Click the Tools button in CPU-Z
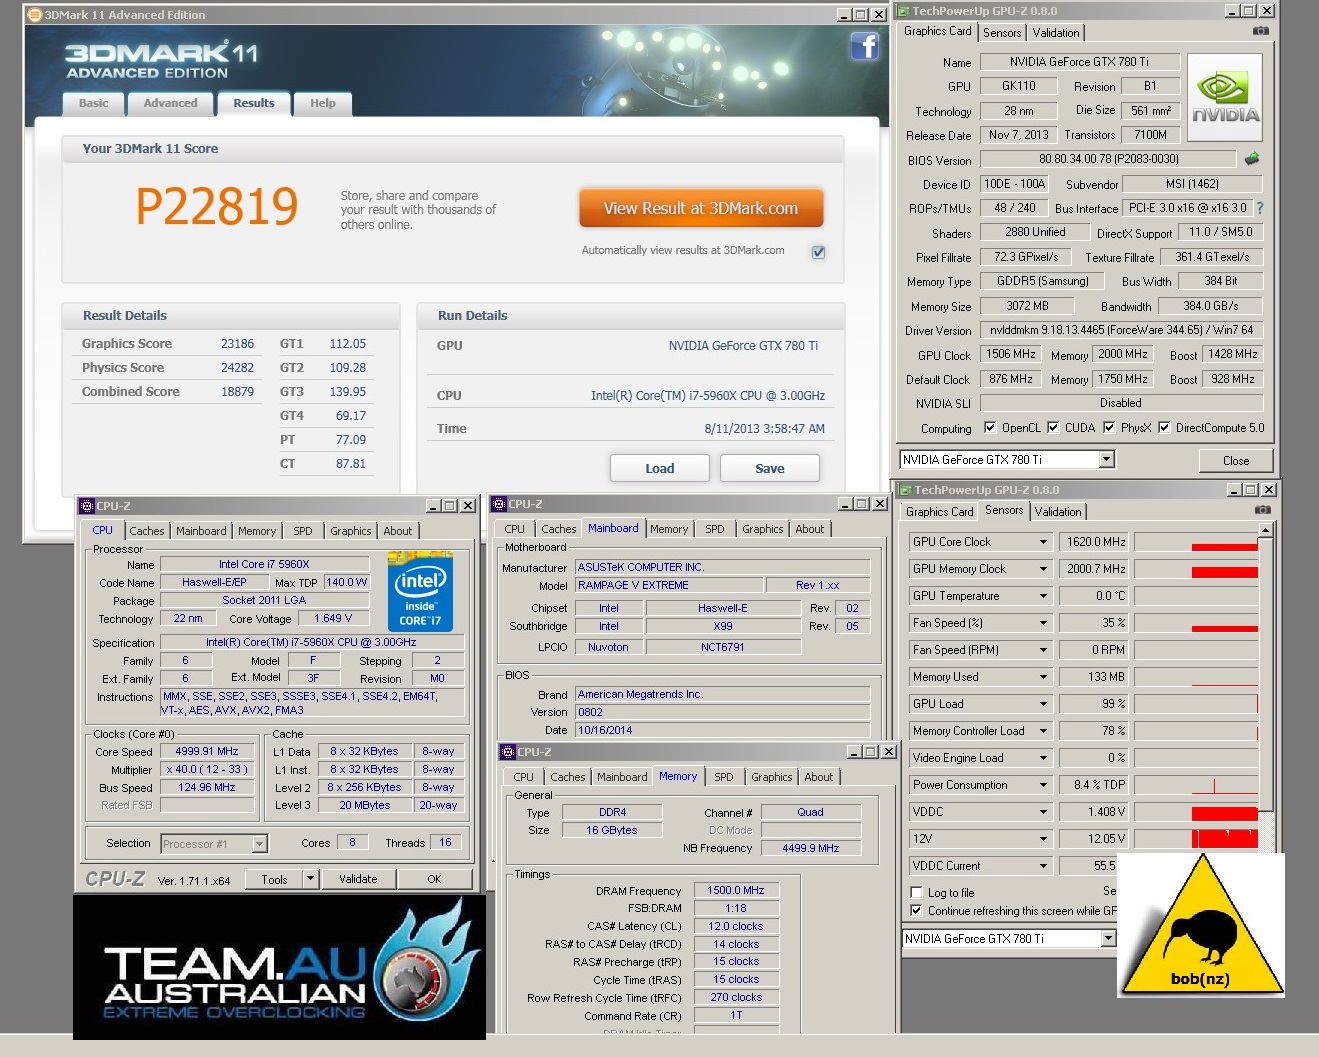This screenshot has width=1319, height=1057. point(275,880)
